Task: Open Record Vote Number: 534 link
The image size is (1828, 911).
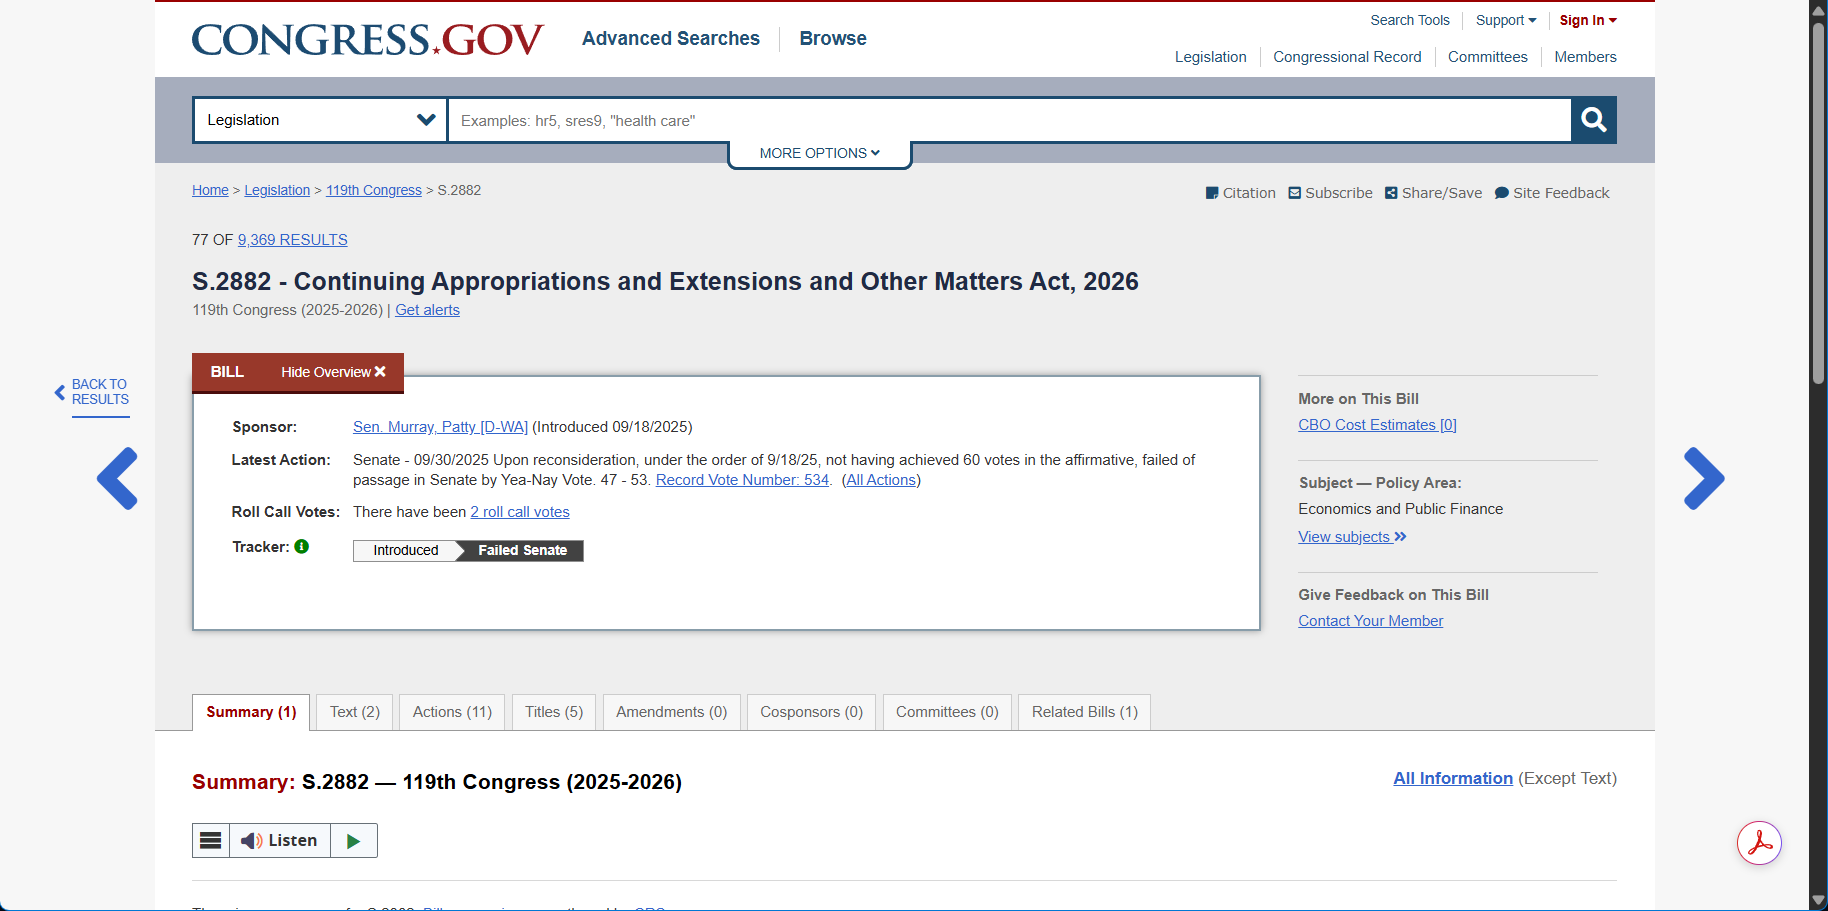Action: (x=742, y=480)
